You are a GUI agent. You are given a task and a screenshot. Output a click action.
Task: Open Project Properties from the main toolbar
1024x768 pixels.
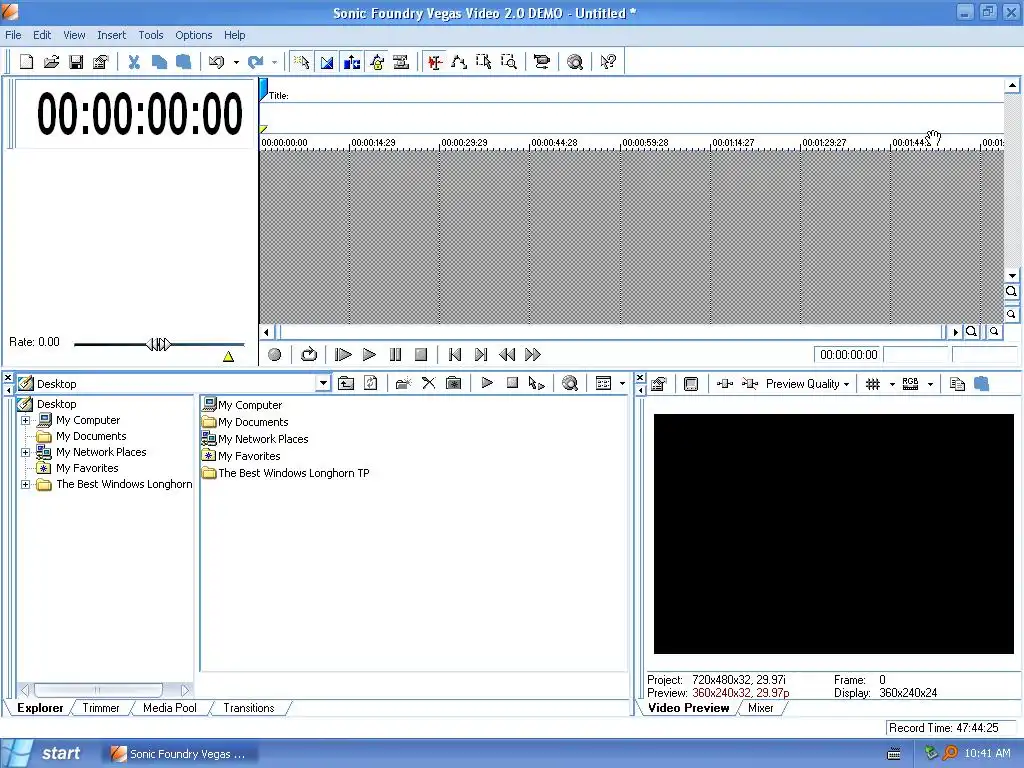click(101, 62)
